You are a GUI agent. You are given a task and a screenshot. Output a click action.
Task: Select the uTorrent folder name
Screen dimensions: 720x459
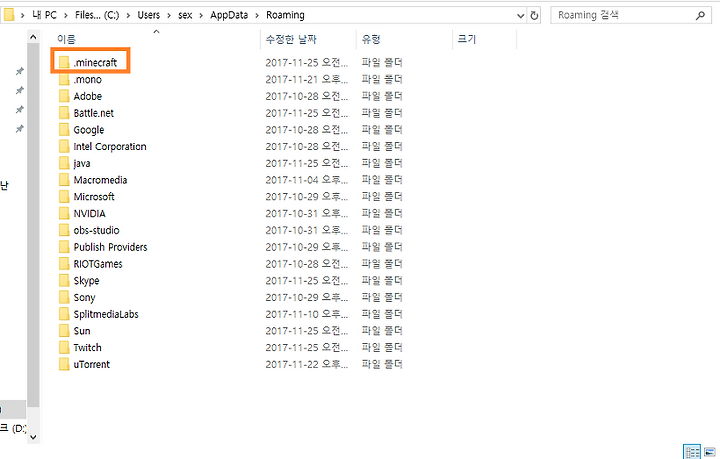[x=92, y=364]
